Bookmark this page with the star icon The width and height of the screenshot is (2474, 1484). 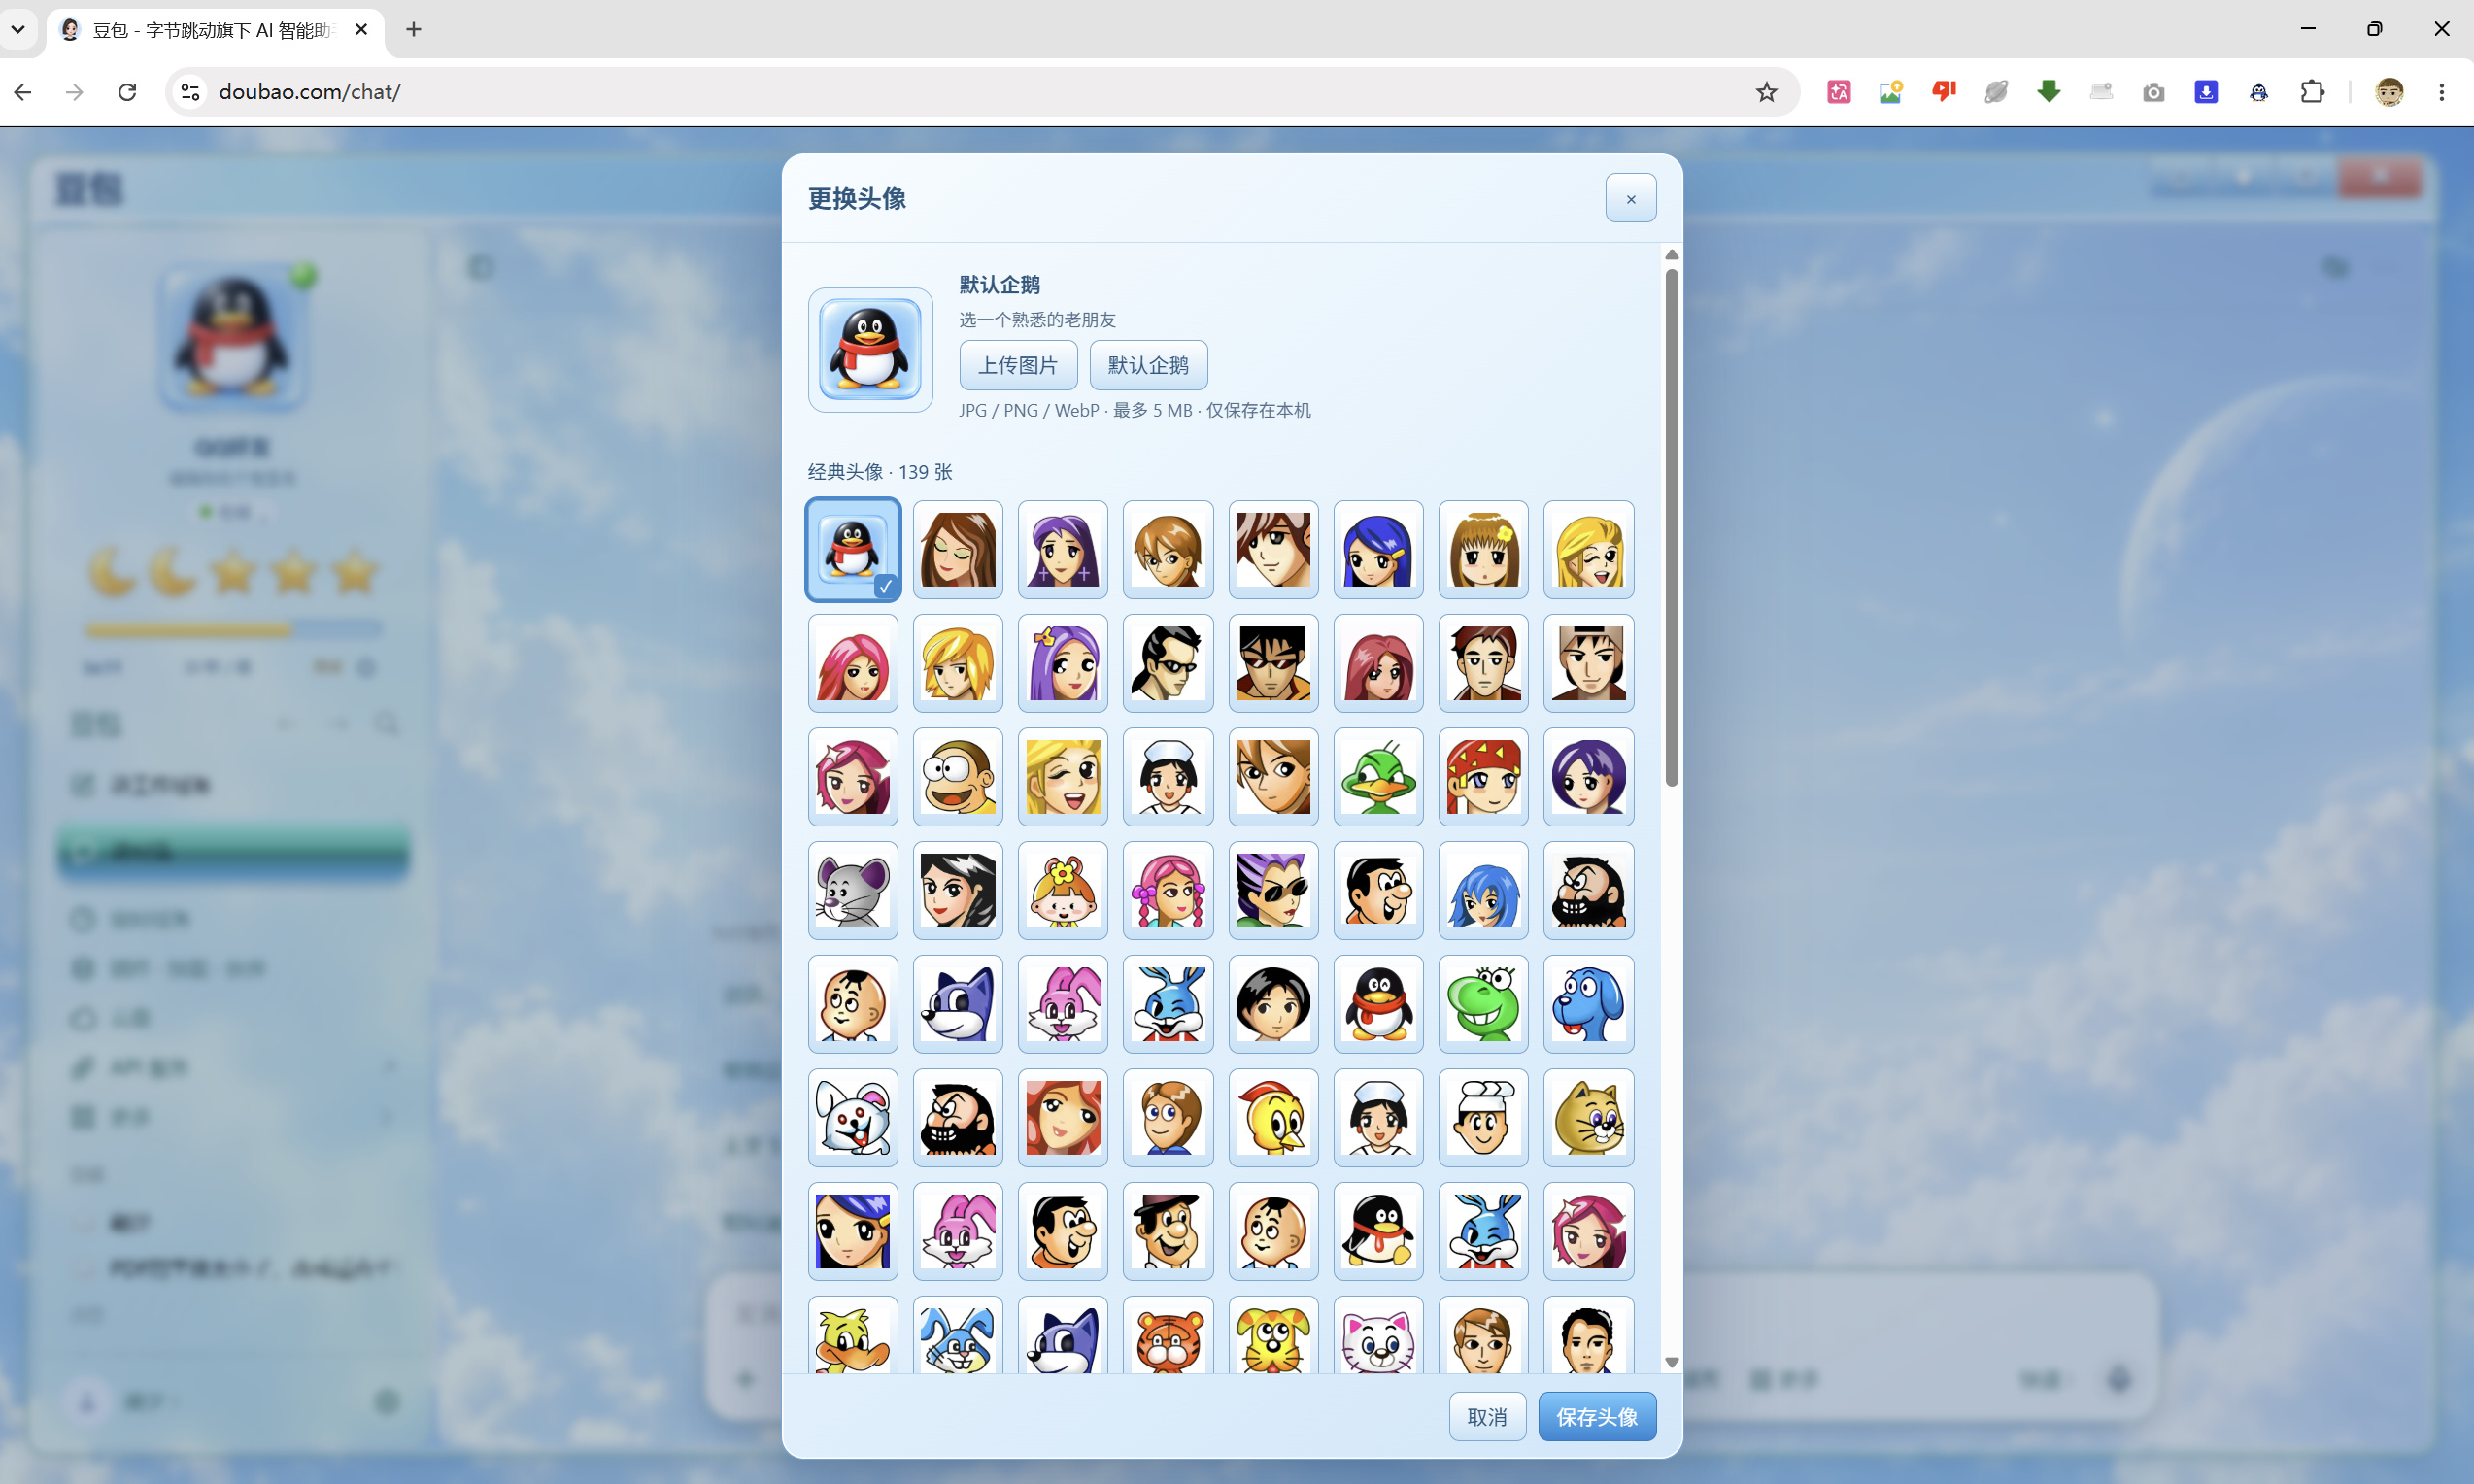click(x=1766, y=92)
